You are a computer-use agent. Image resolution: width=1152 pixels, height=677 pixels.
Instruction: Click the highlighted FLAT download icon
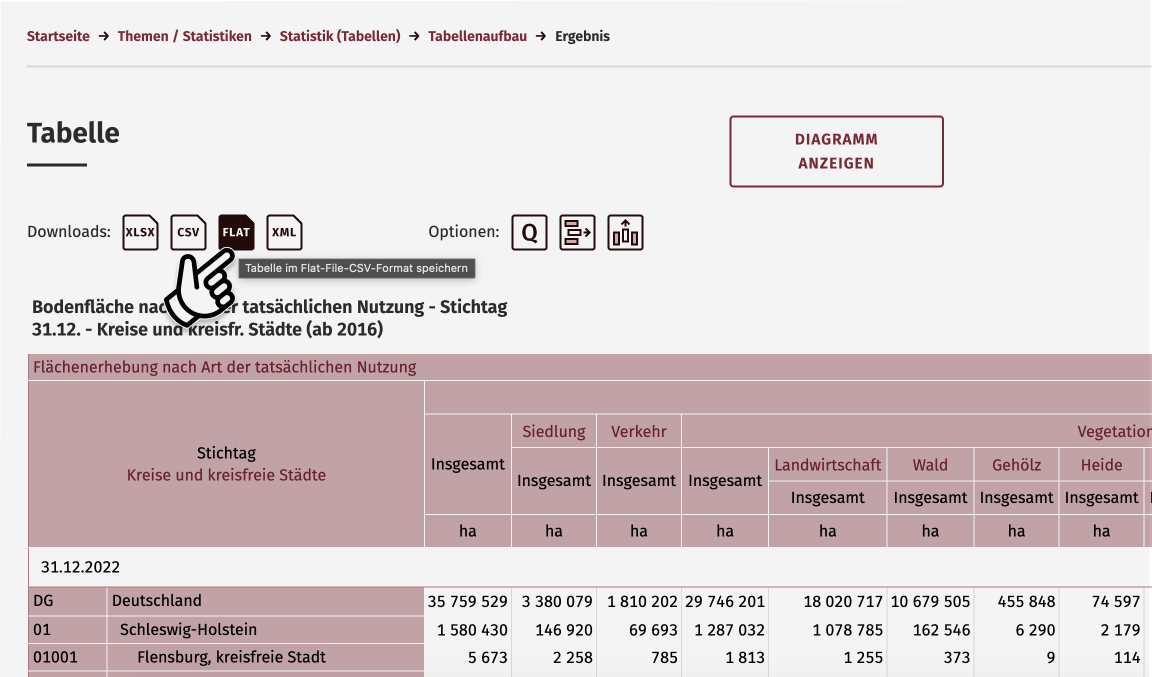pos(236,232)
